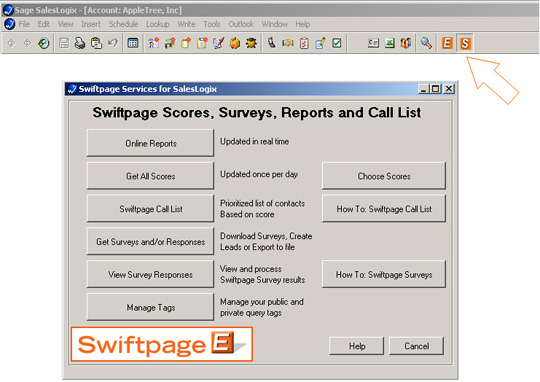This screenshot has height=382, width=540.
Task: Click Get Surveys and/or Responses button
Action: (150, 241)
